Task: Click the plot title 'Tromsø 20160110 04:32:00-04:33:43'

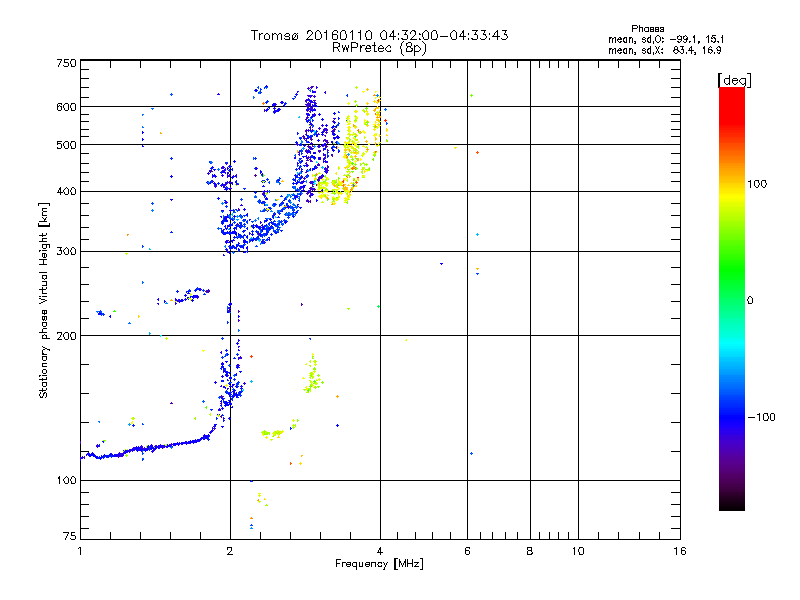Action: pyautogui.click(x=379, y=35)
